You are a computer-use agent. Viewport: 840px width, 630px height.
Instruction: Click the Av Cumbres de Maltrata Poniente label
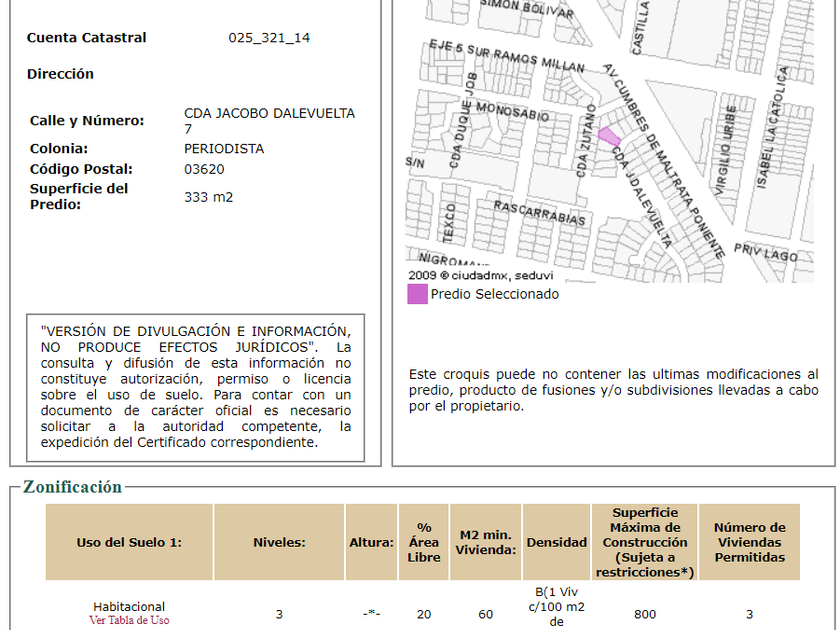coord(664,160)
